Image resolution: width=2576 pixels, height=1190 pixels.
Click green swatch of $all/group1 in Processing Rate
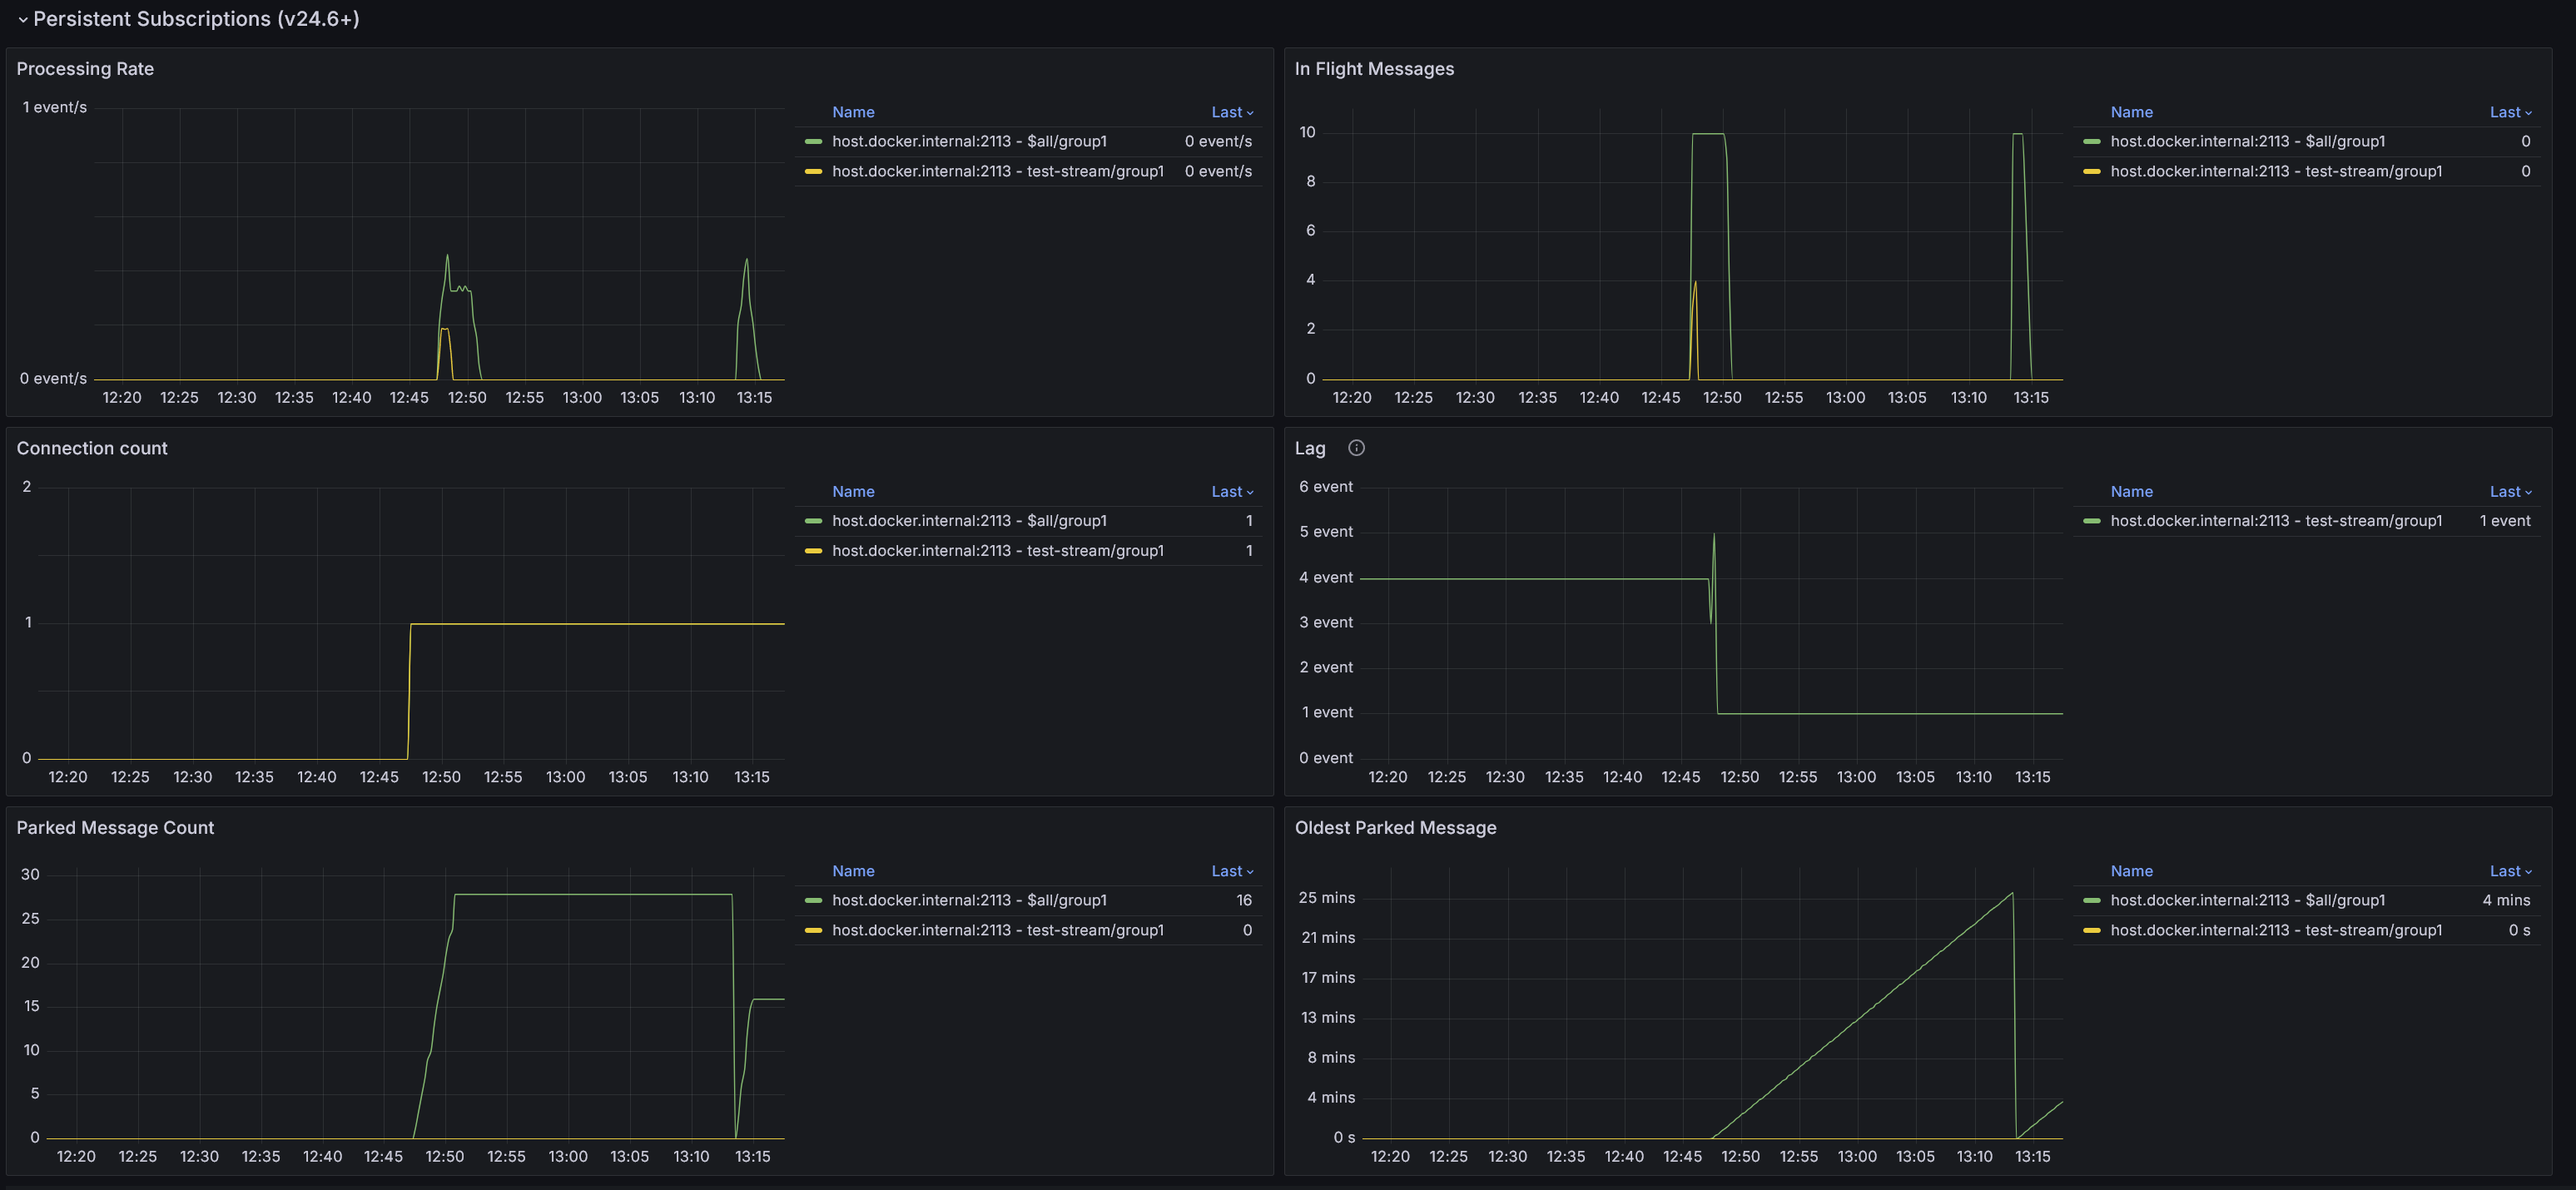pos(813,141)
